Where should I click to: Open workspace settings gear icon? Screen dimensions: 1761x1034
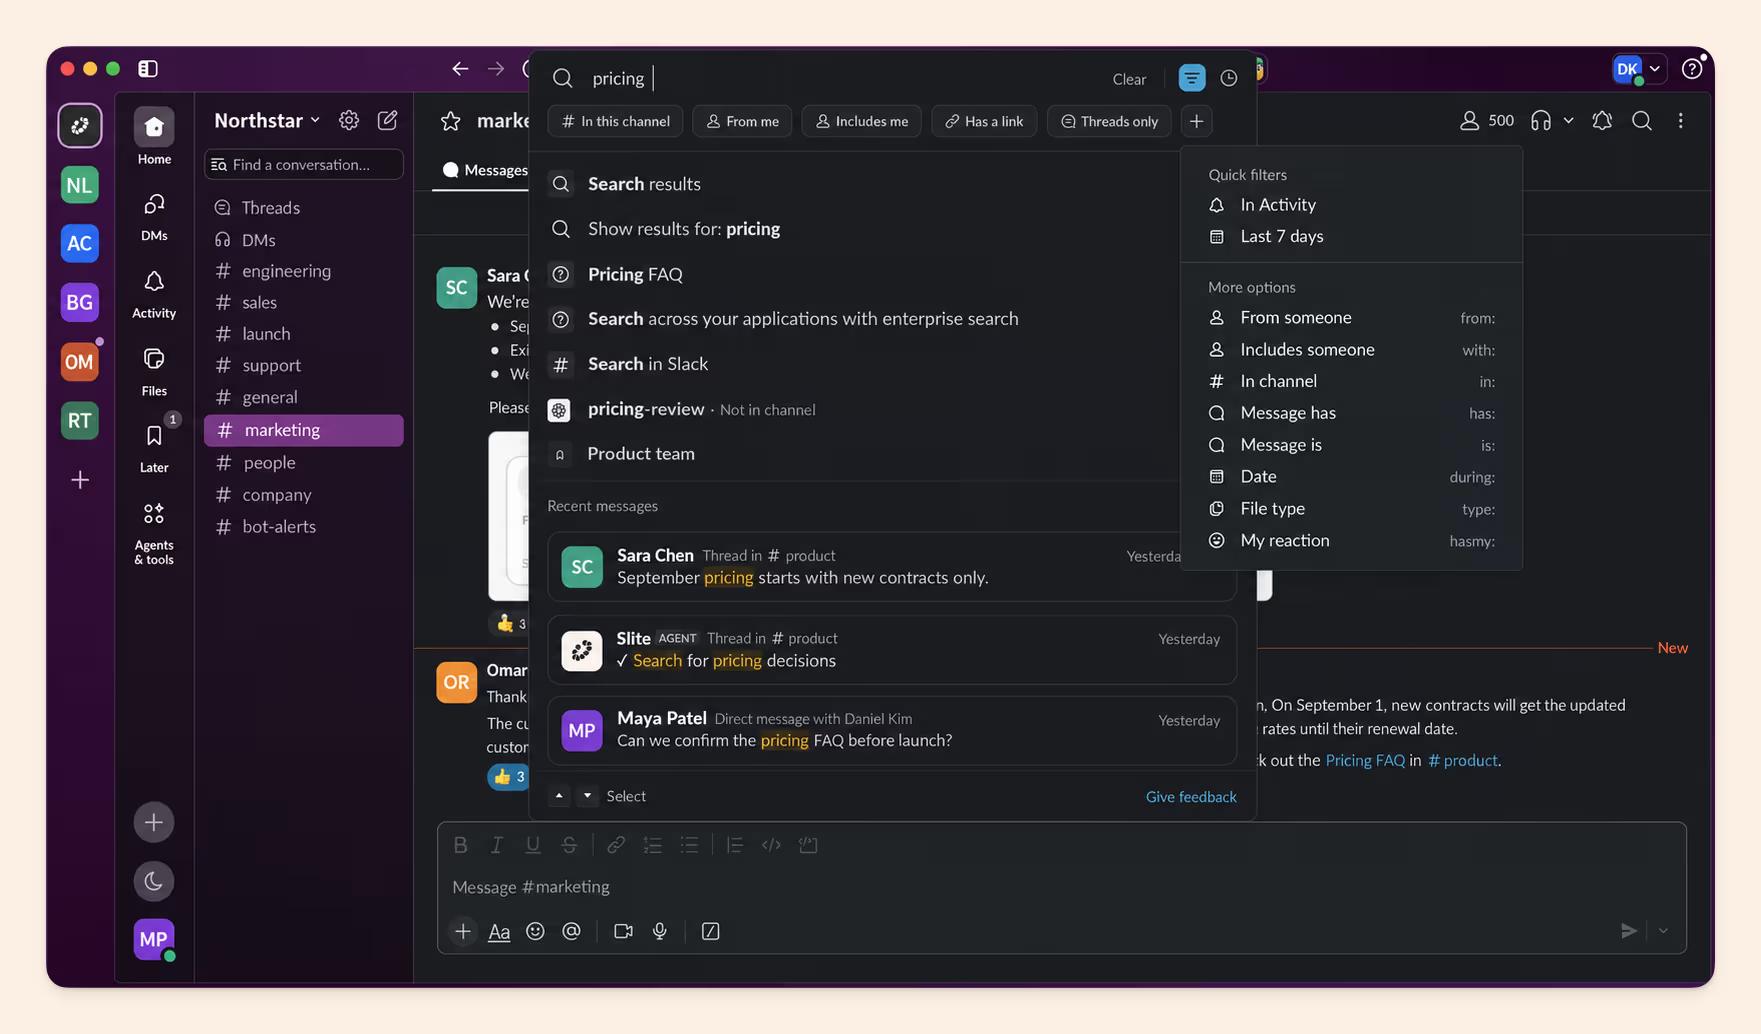point(349,120)
